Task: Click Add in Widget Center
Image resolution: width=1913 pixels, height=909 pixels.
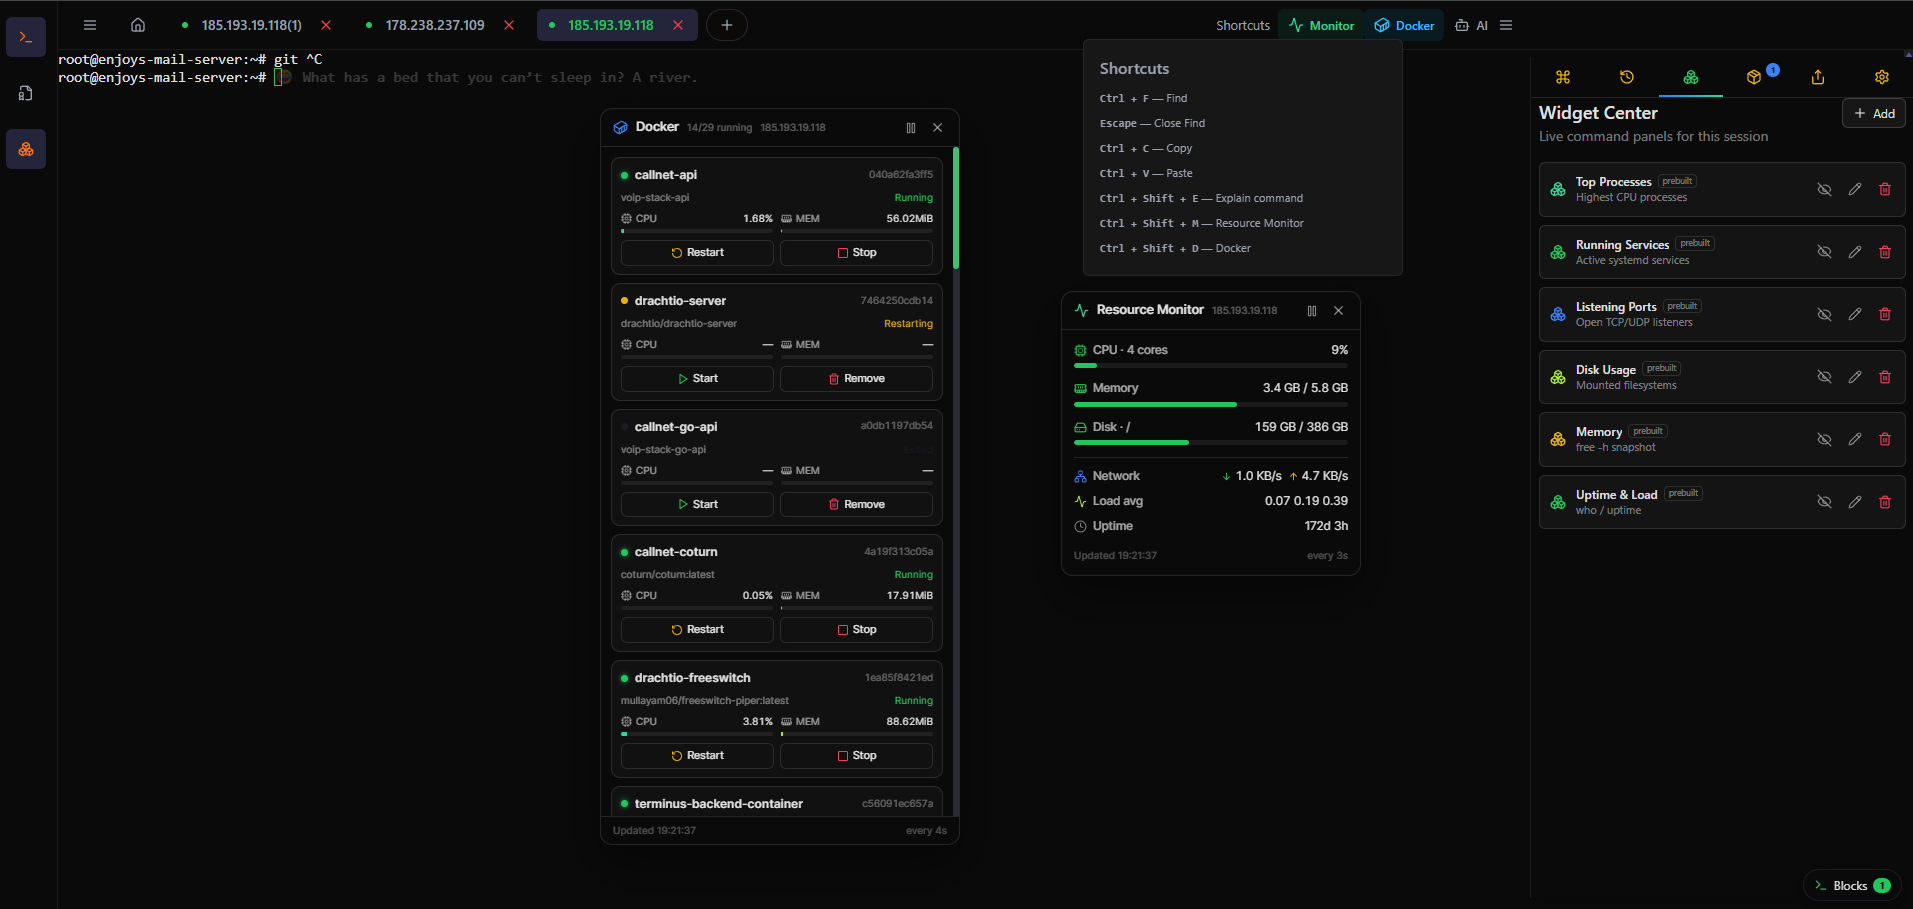Action: [1874, 113]
